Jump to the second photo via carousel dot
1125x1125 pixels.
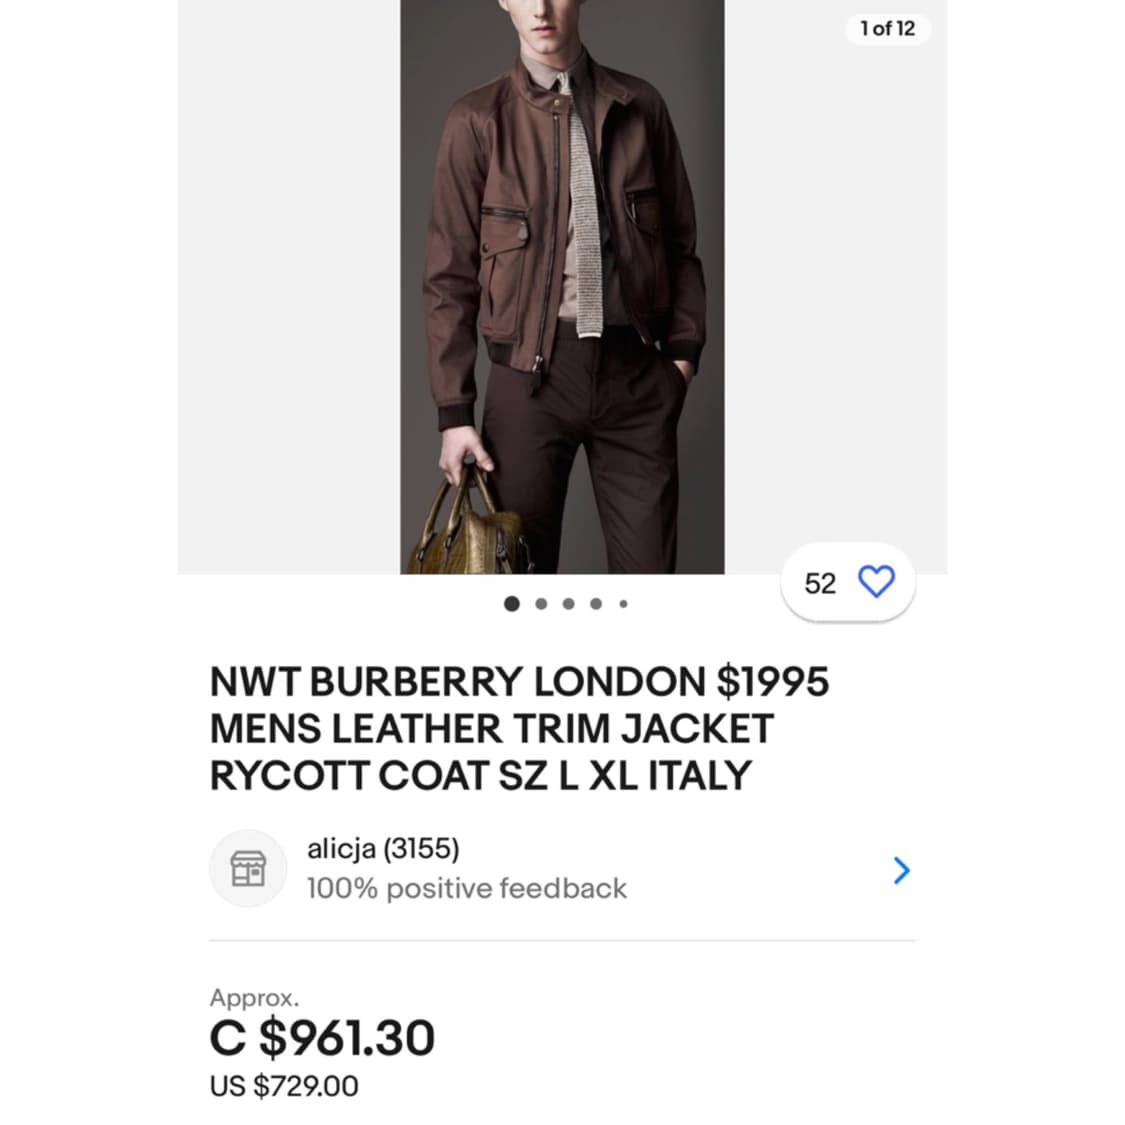tap(541, 604)
